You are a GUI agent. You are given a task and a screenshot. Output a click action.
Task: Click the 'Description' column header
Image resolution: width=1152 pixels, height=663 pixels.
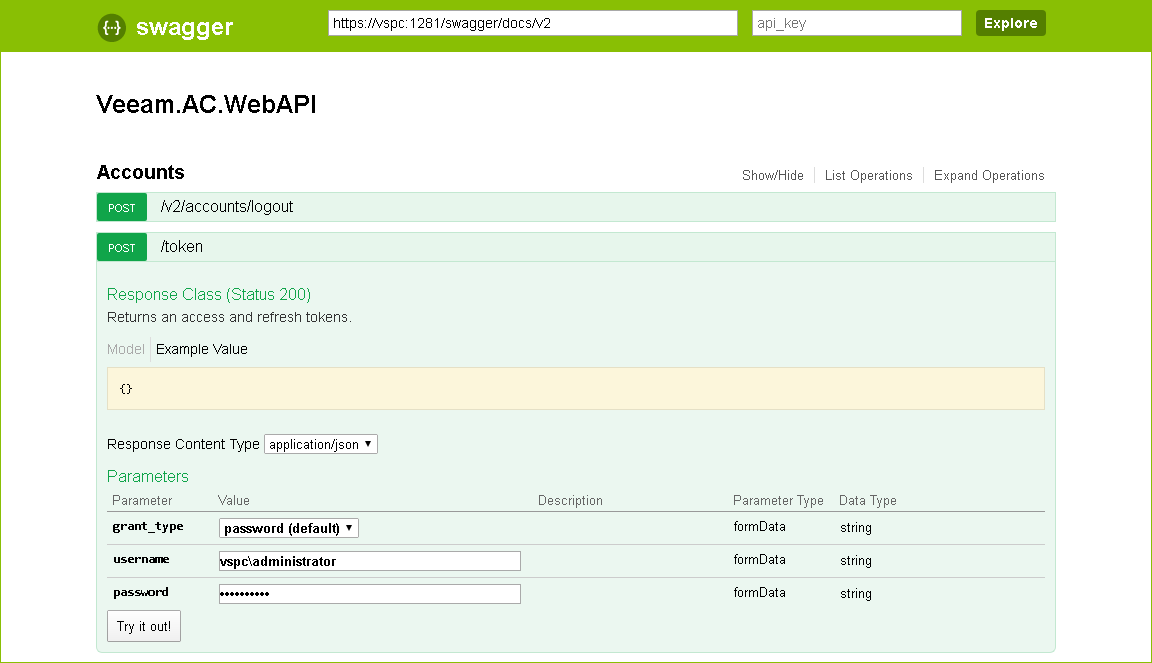coord(570,501)
